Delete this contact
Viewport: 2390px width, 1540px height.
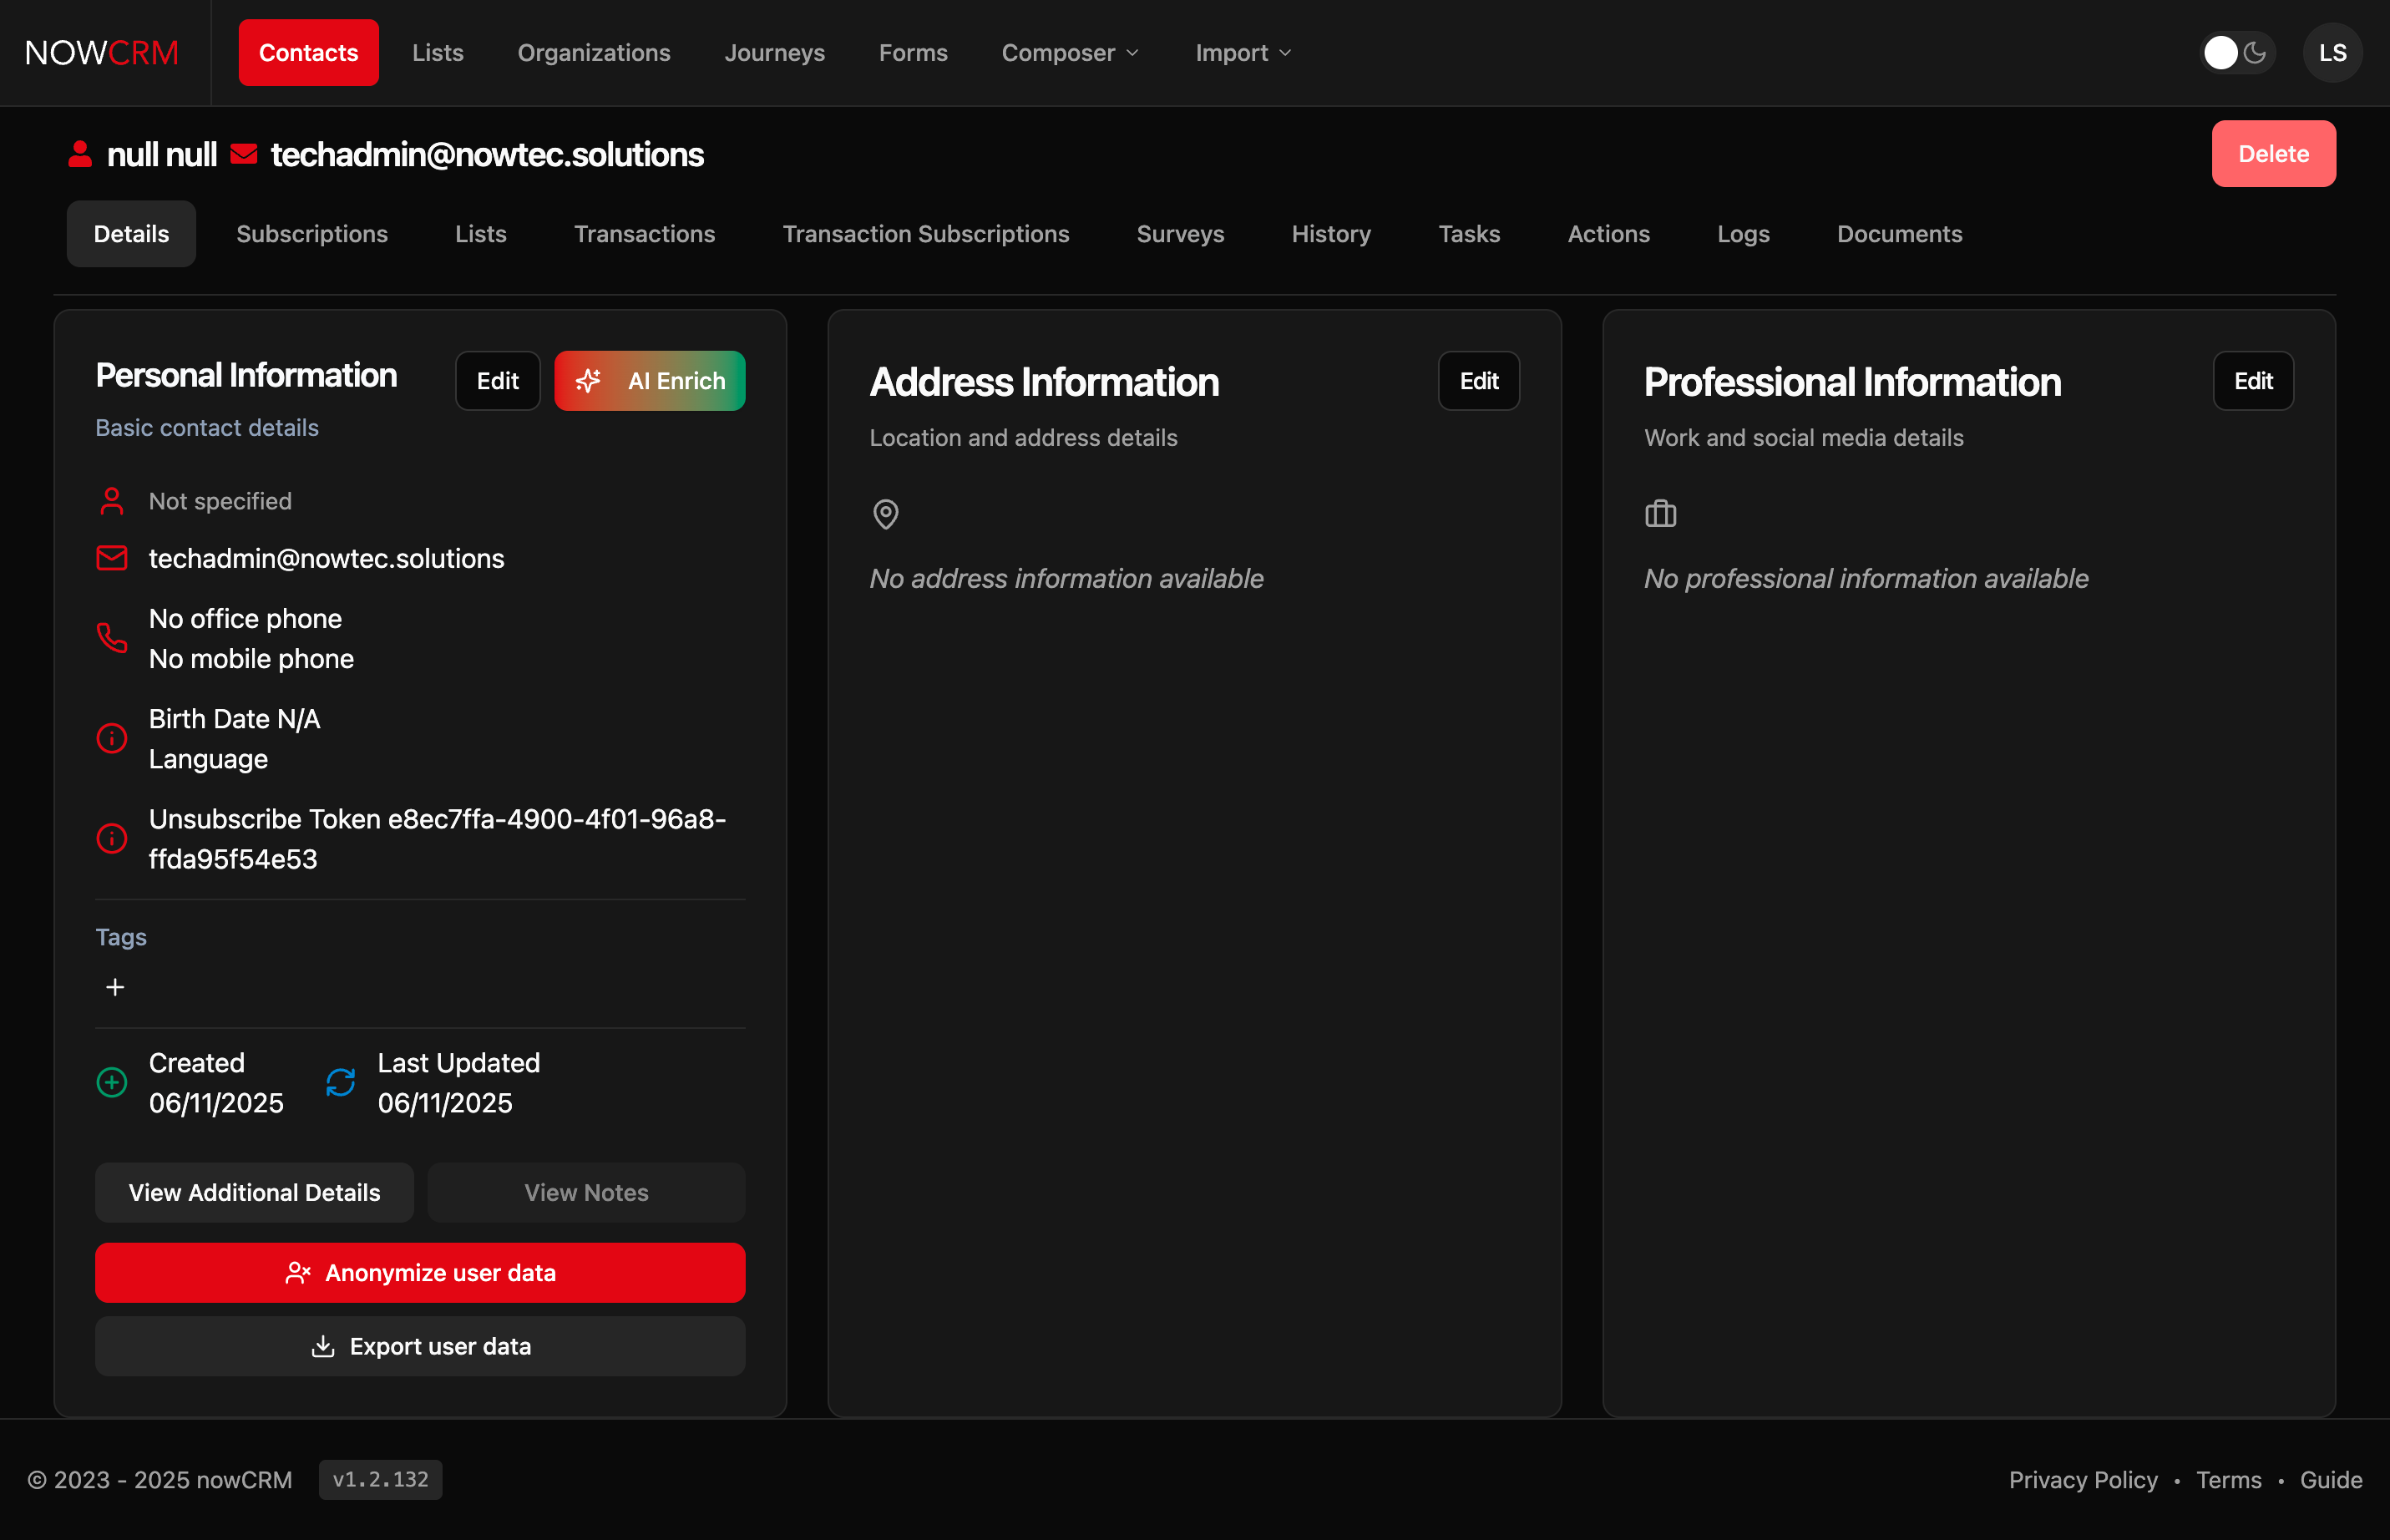(2273, 153)
